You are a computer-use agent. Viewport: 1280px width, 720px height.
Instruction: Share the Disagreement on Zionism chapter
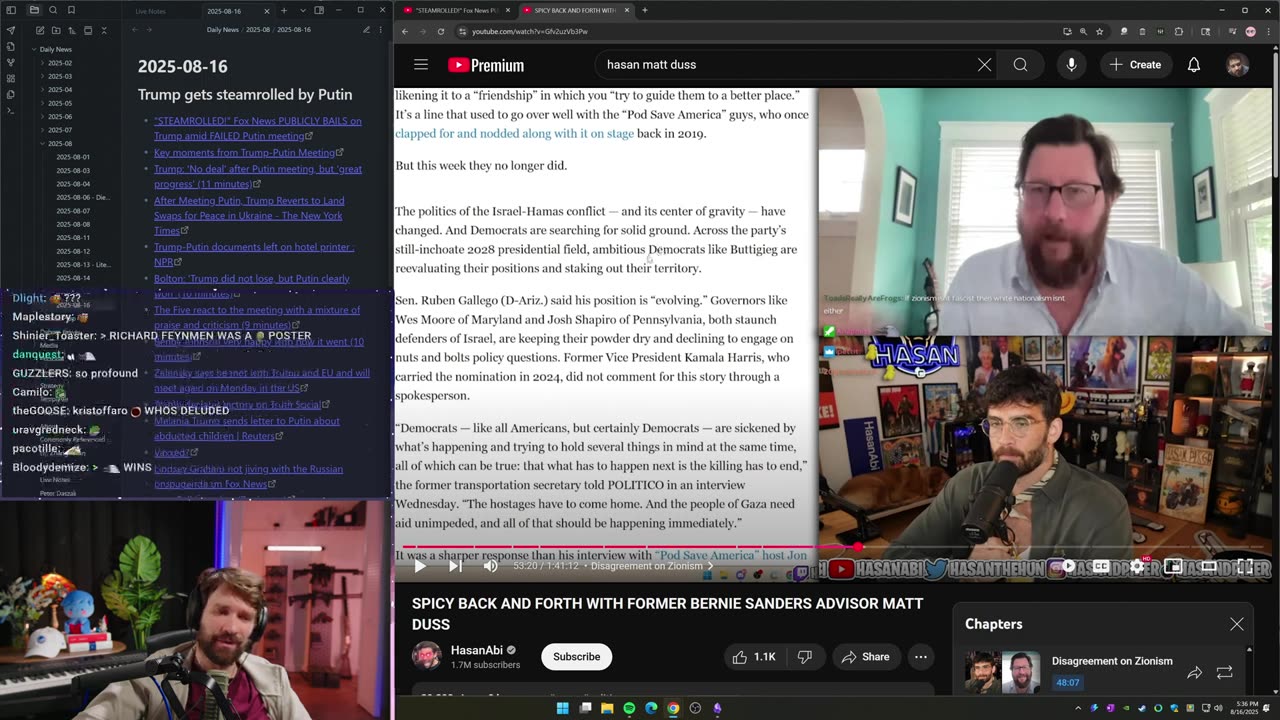1194,673
